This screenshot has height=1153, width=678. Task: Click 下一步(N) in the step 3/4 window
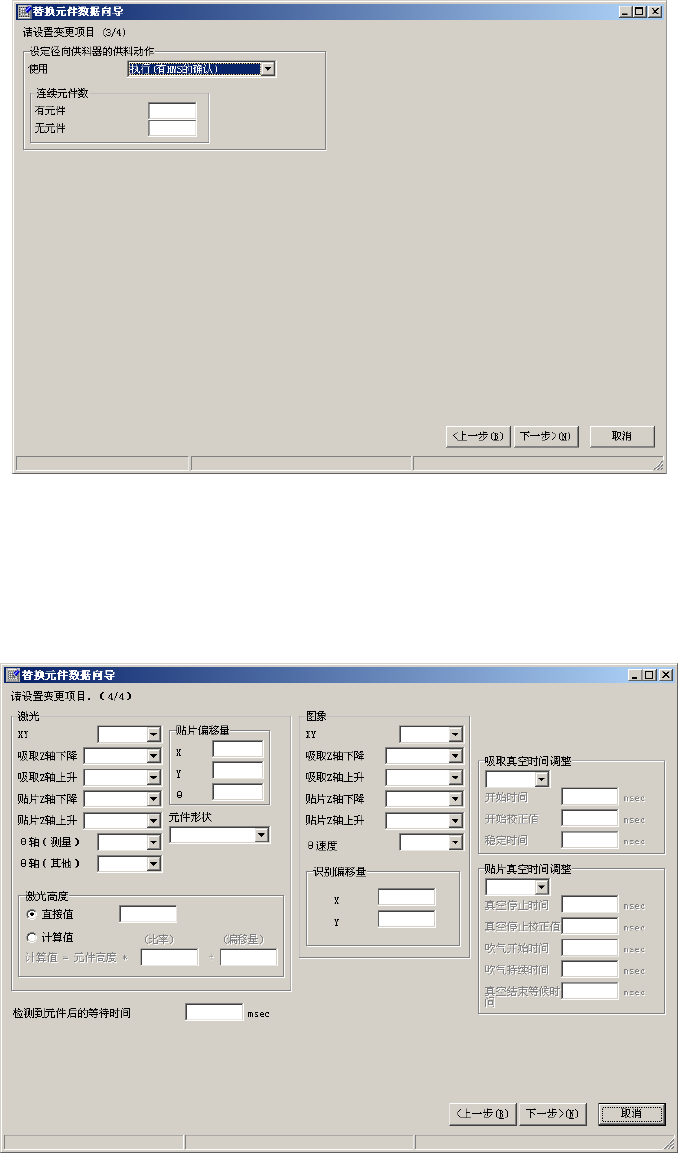(x=546, y=436)
